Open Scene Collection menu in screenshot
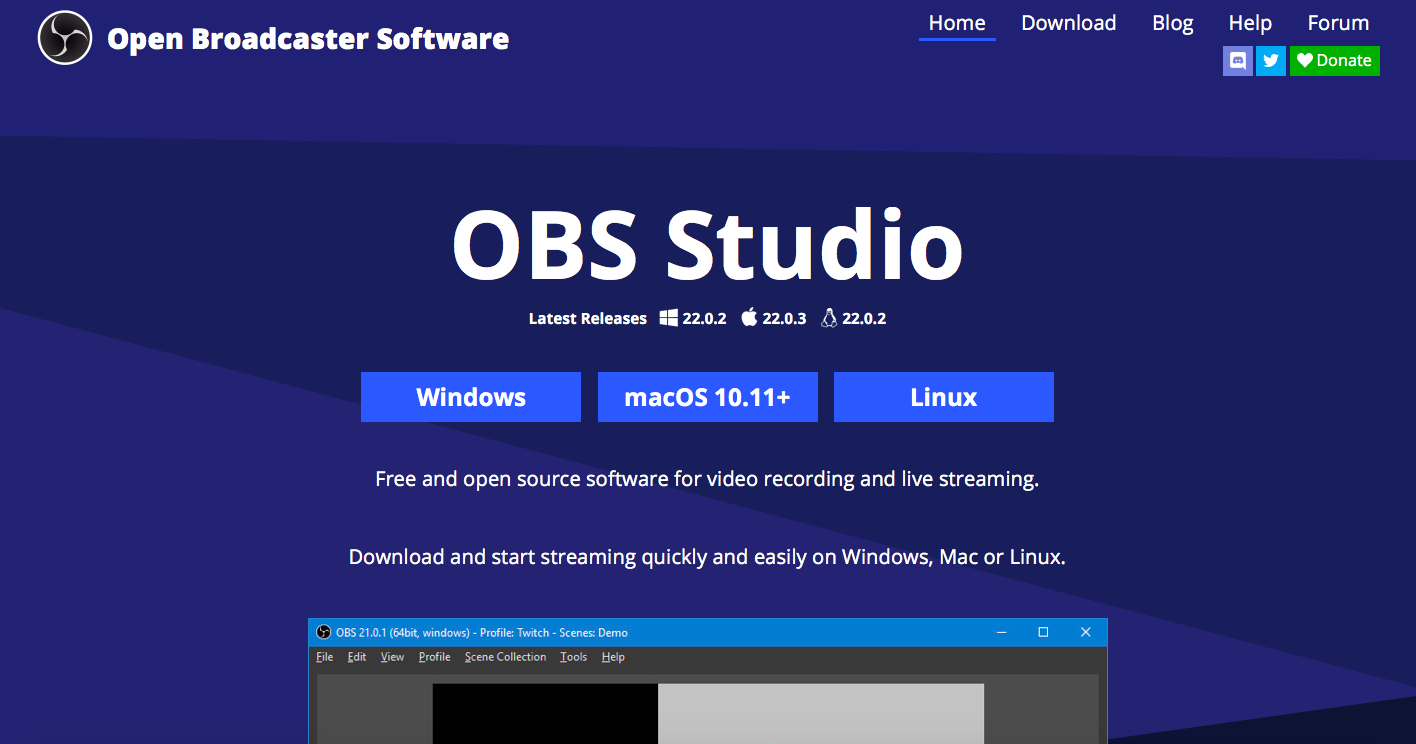Viewport: 1416px width, 744px height. [505, 657]
